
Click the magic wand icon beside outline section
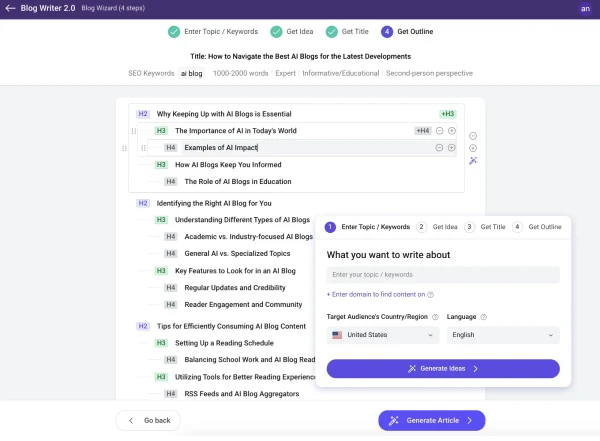pyautogui.click(x=473, y=160)
